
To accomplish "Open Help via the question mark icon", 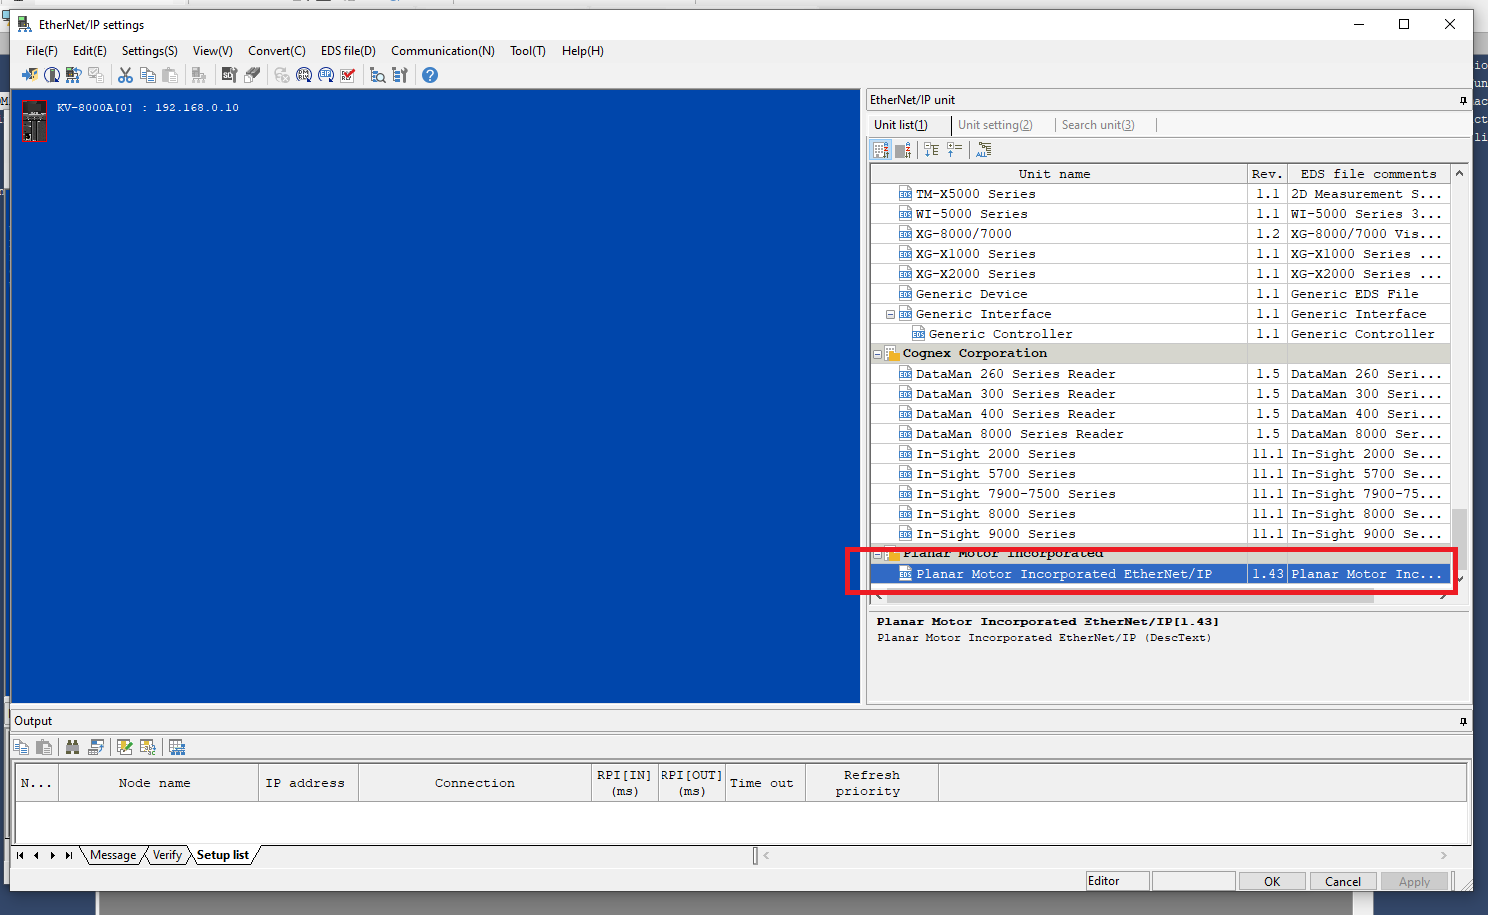I will 429,75.
